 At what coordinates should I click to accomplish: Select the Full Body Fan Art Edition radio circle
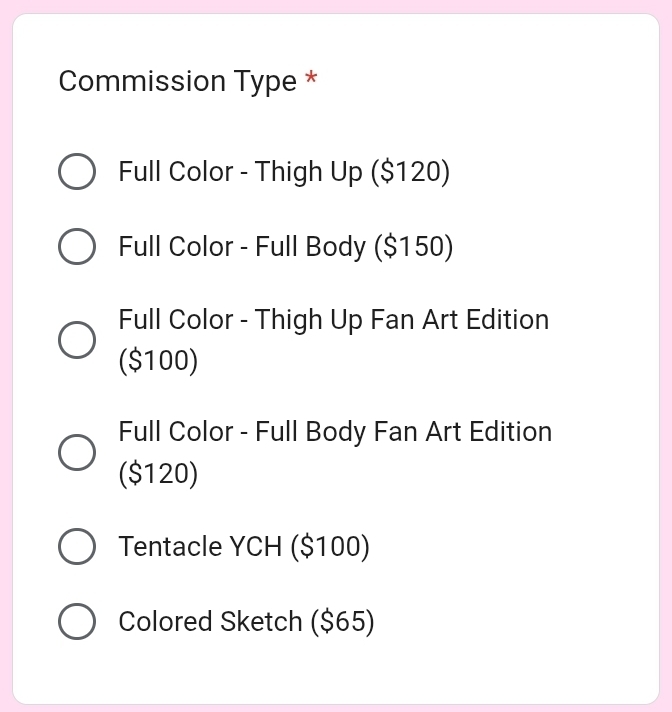77,452
